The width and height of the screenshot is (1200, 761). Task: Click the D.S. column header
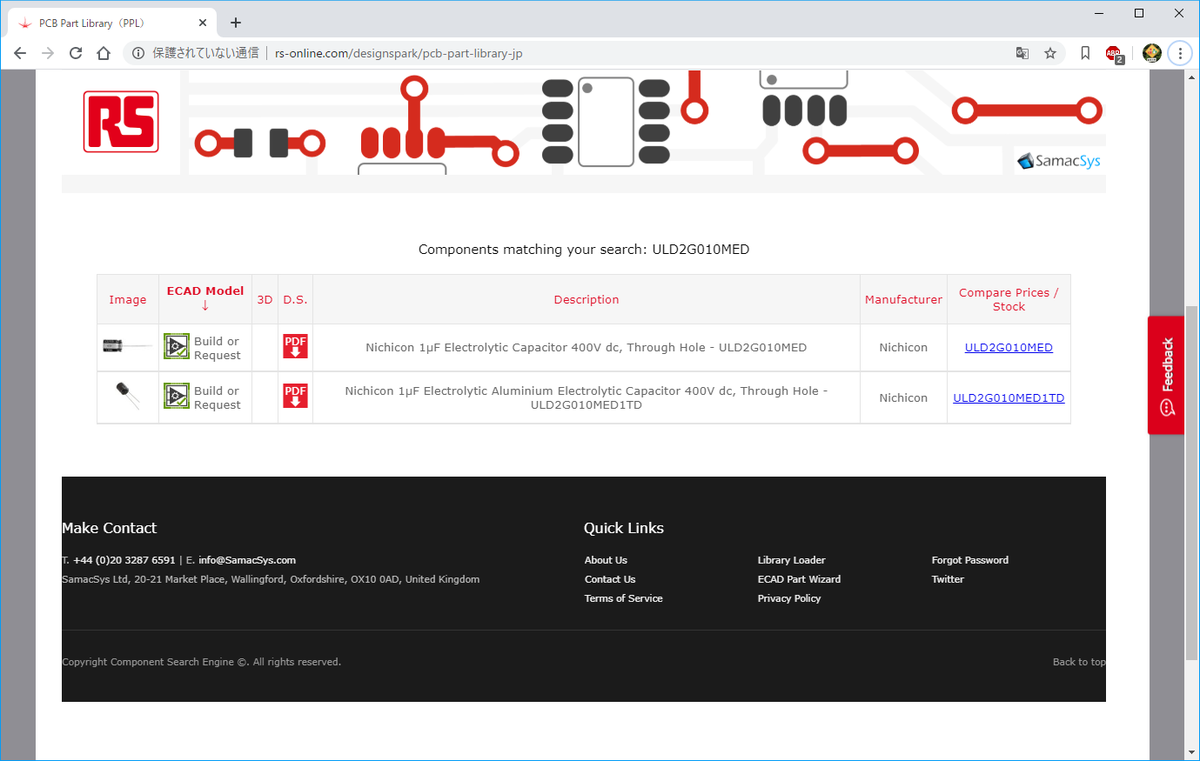click(x=295, y=300)
